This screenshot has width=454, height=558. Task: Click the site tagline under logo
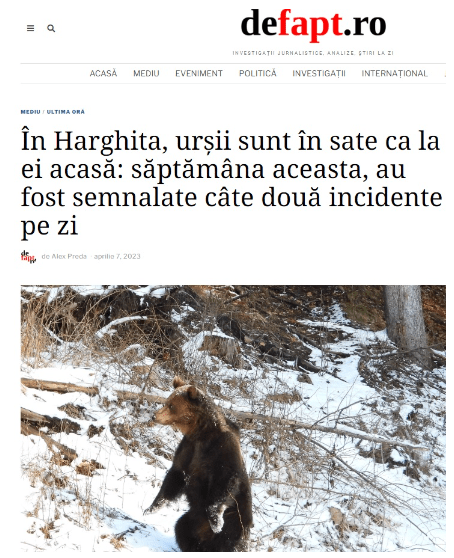[x=313, y=53]
